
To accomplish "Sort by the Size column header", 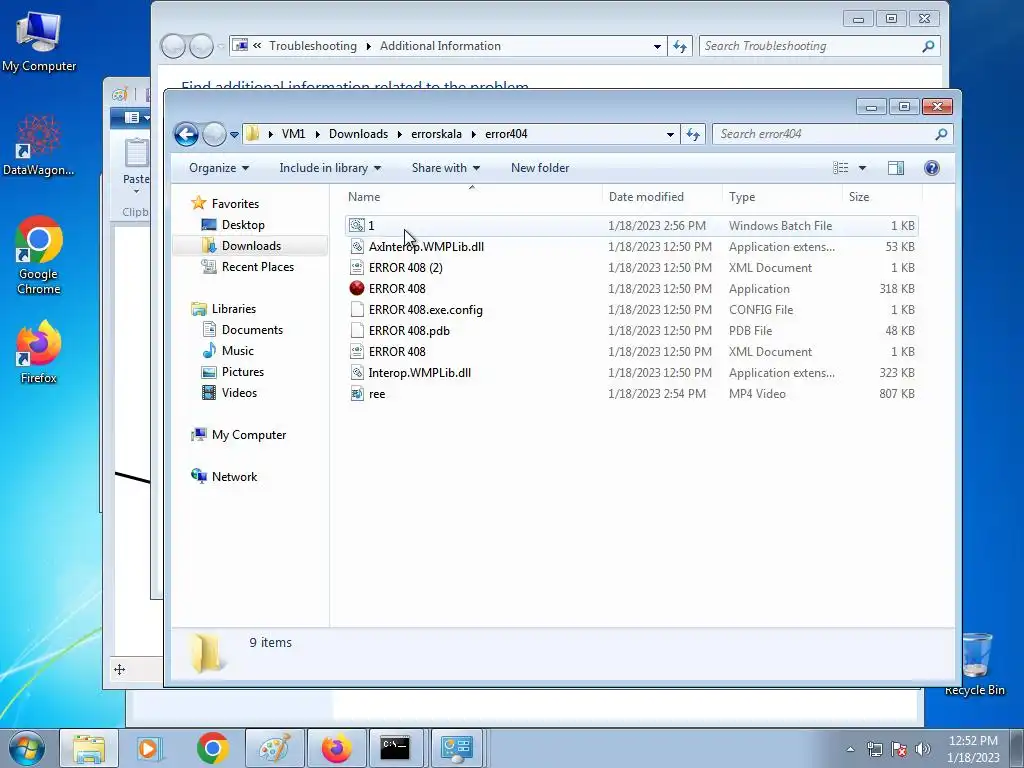I will pyautogui.click(x=882, y=197).
